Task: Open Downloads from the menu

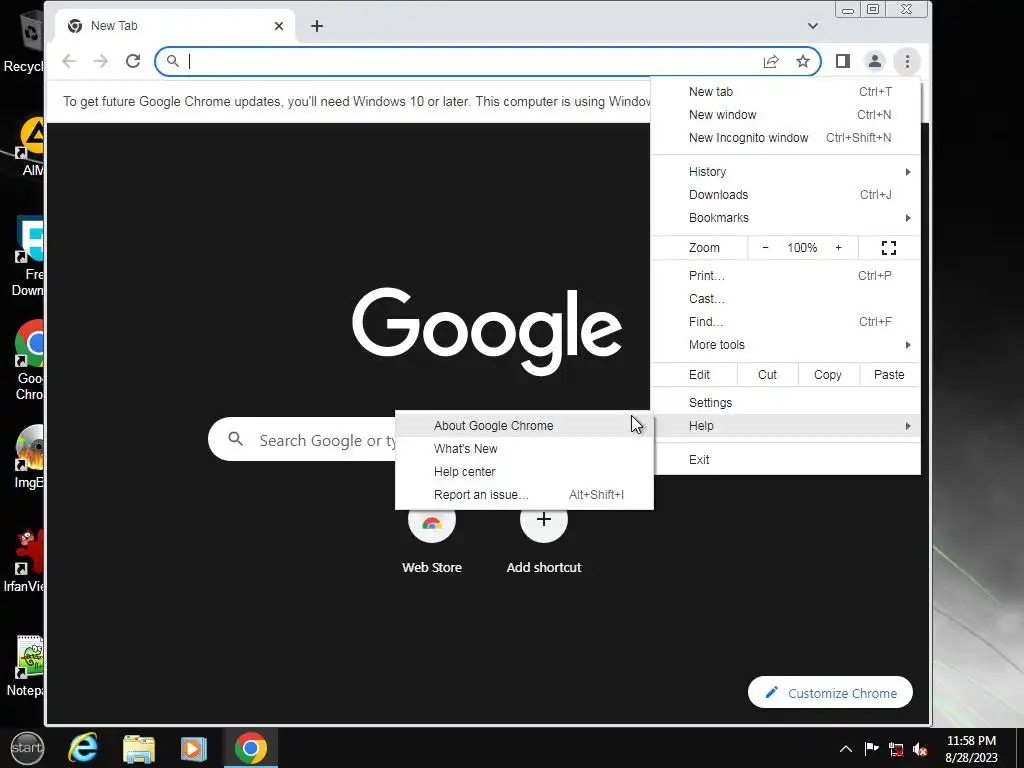Action: (786, 195)
